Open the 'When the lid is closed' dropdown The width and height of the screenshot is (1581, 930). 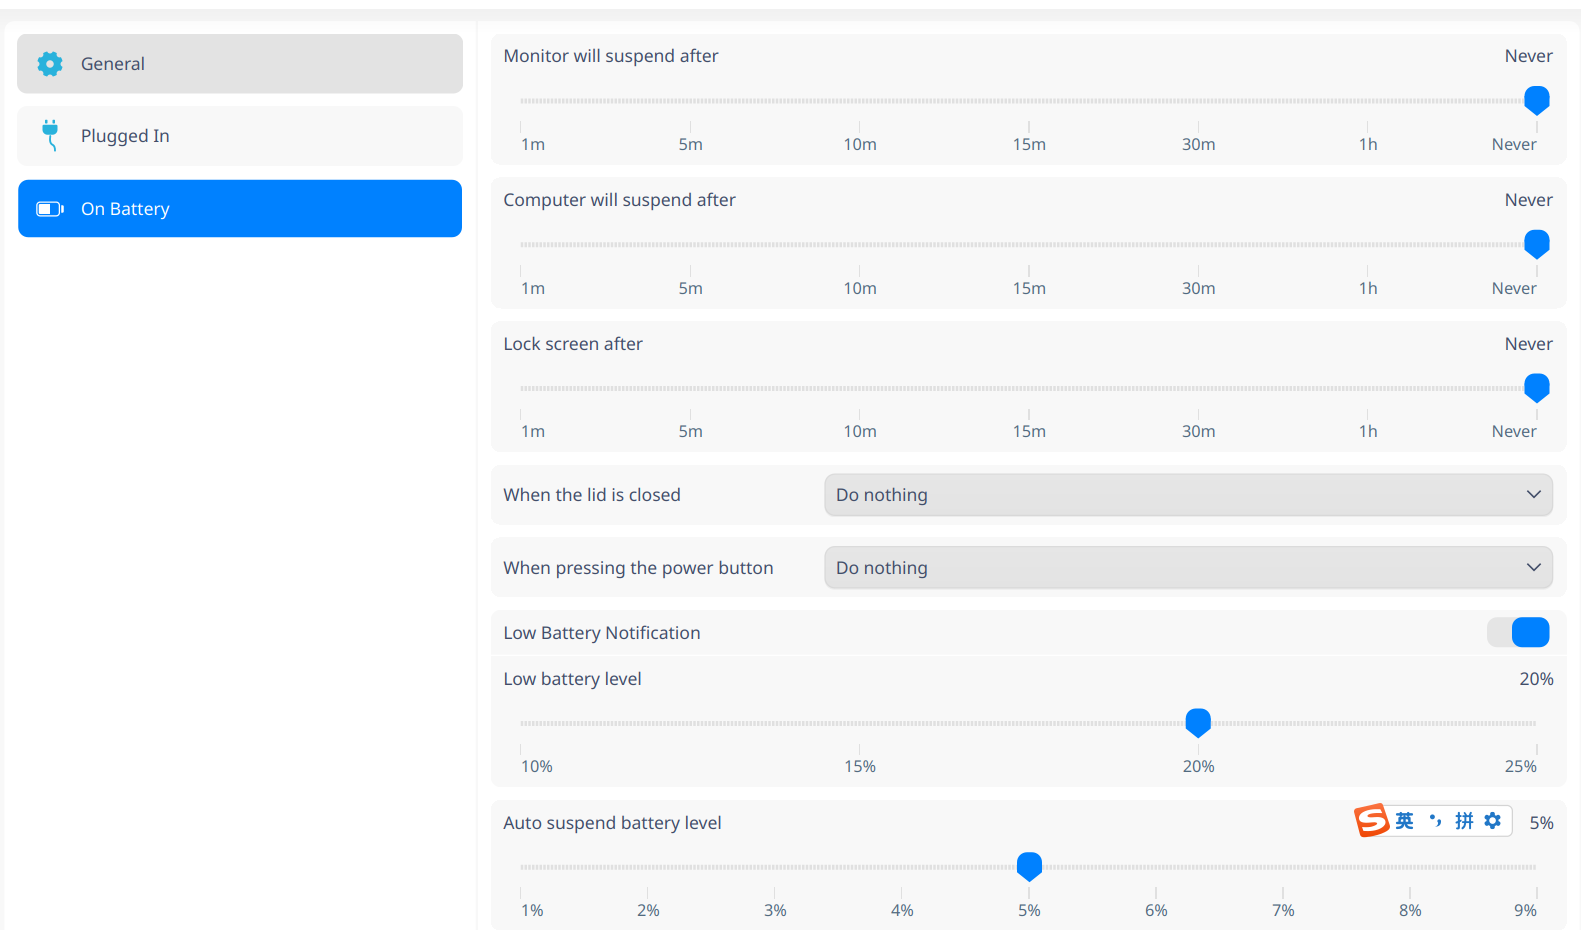pyautogui.click(x=1188, y=495)
